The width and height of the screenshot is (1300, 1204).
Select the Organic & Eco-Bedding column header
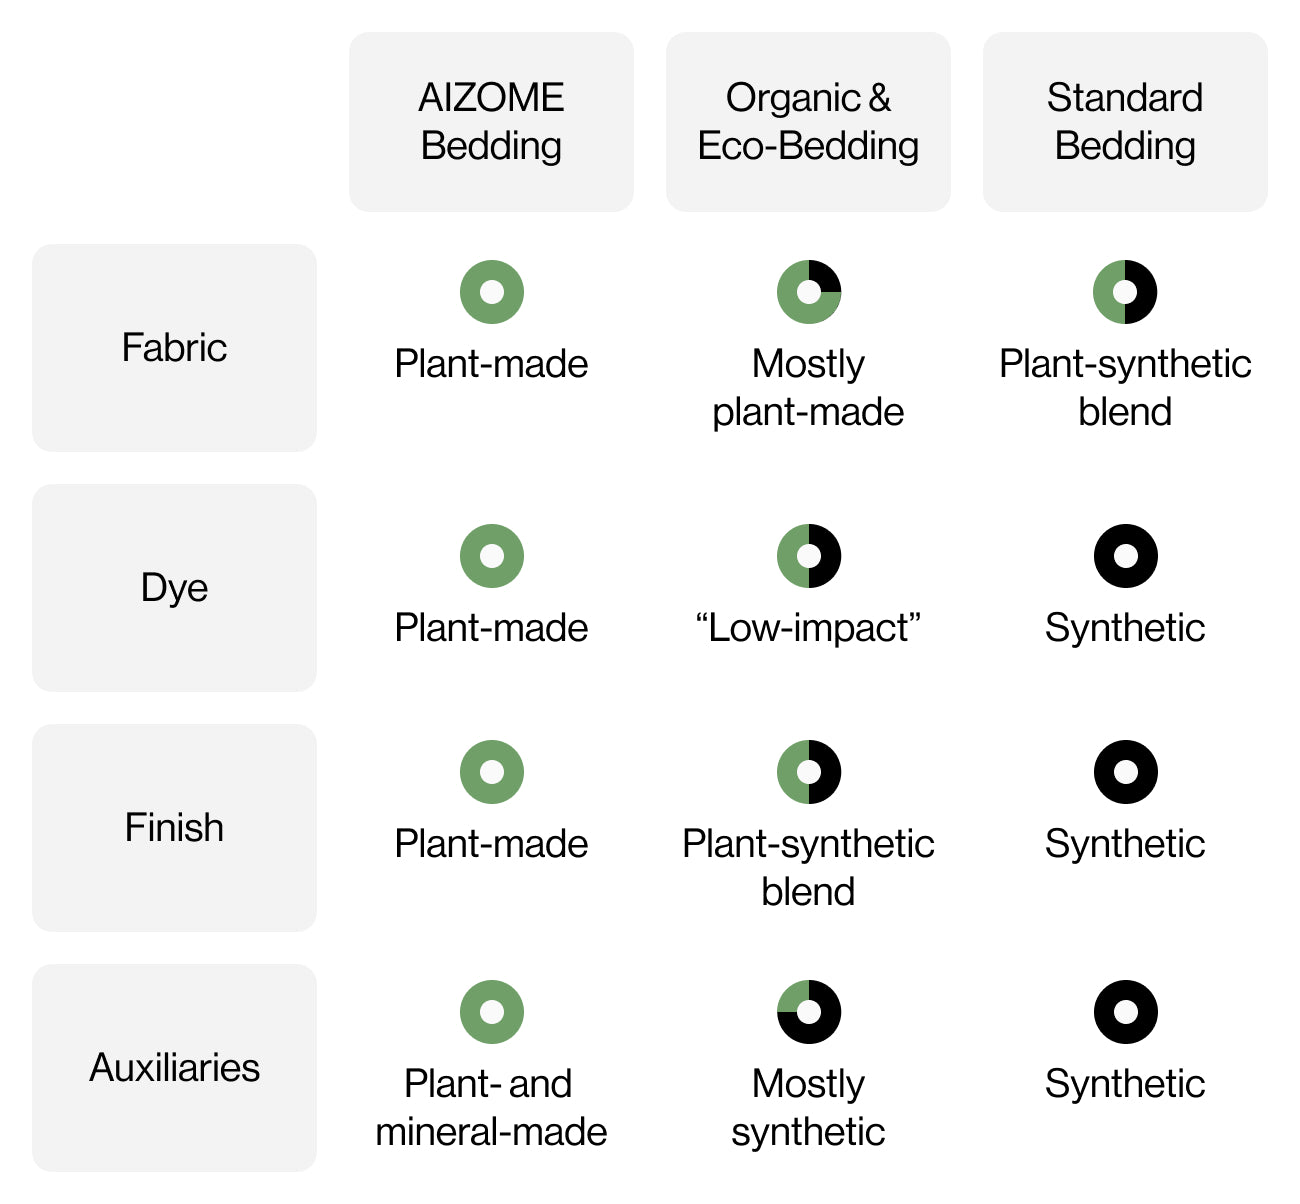[x=808, y=122]
